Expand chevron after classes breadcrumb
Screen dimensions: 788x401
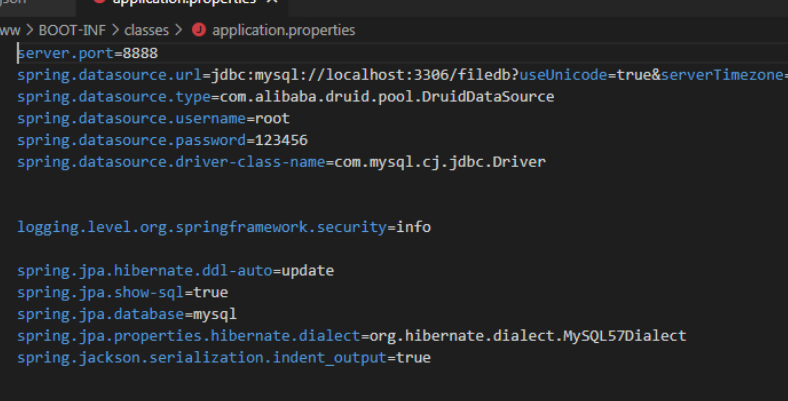178,30
